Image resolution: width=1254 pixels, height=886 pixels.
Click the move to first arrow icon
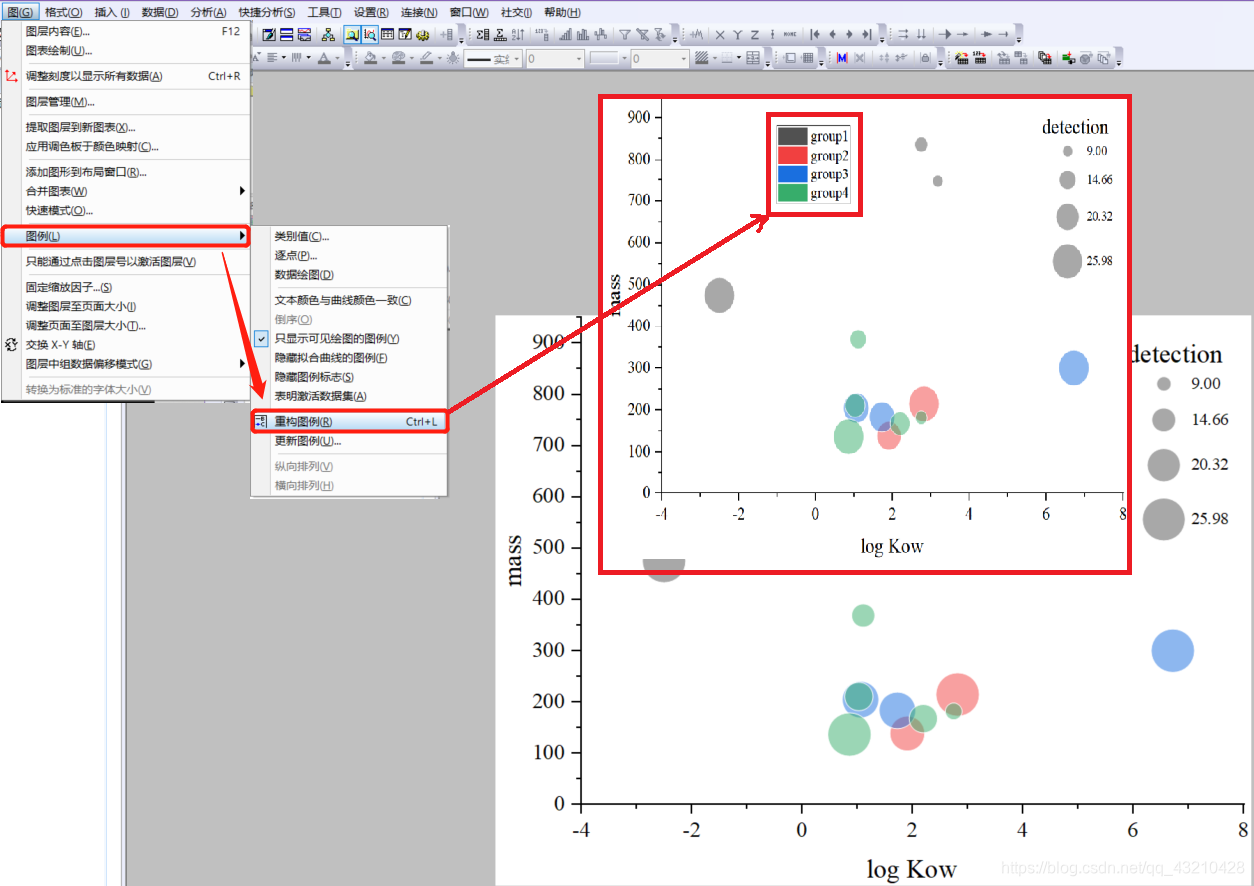coord(815,34)
